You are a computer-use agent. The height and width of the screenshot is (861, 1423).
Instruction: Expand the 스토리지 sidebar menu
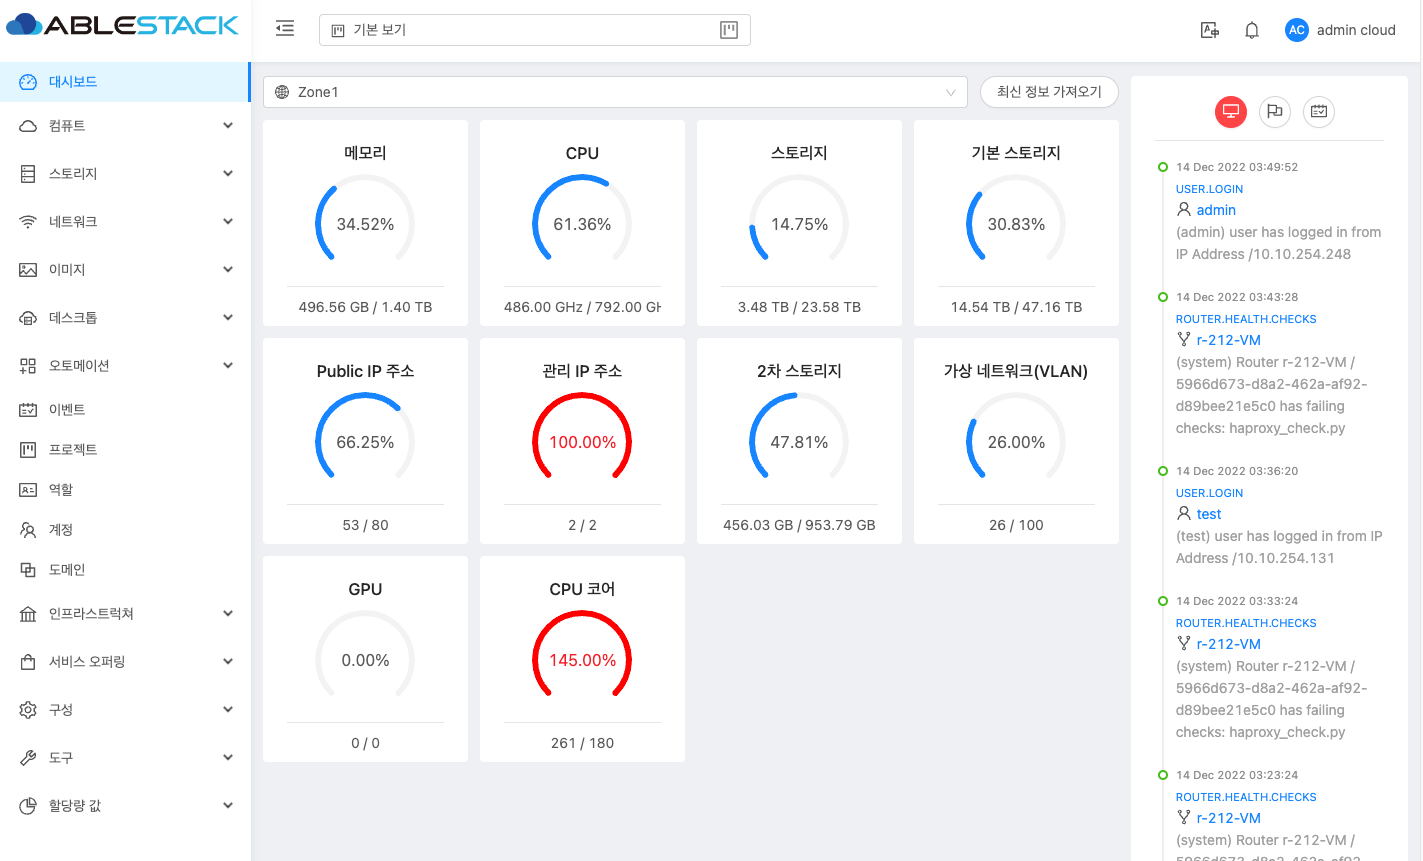(x=125, y=174)
